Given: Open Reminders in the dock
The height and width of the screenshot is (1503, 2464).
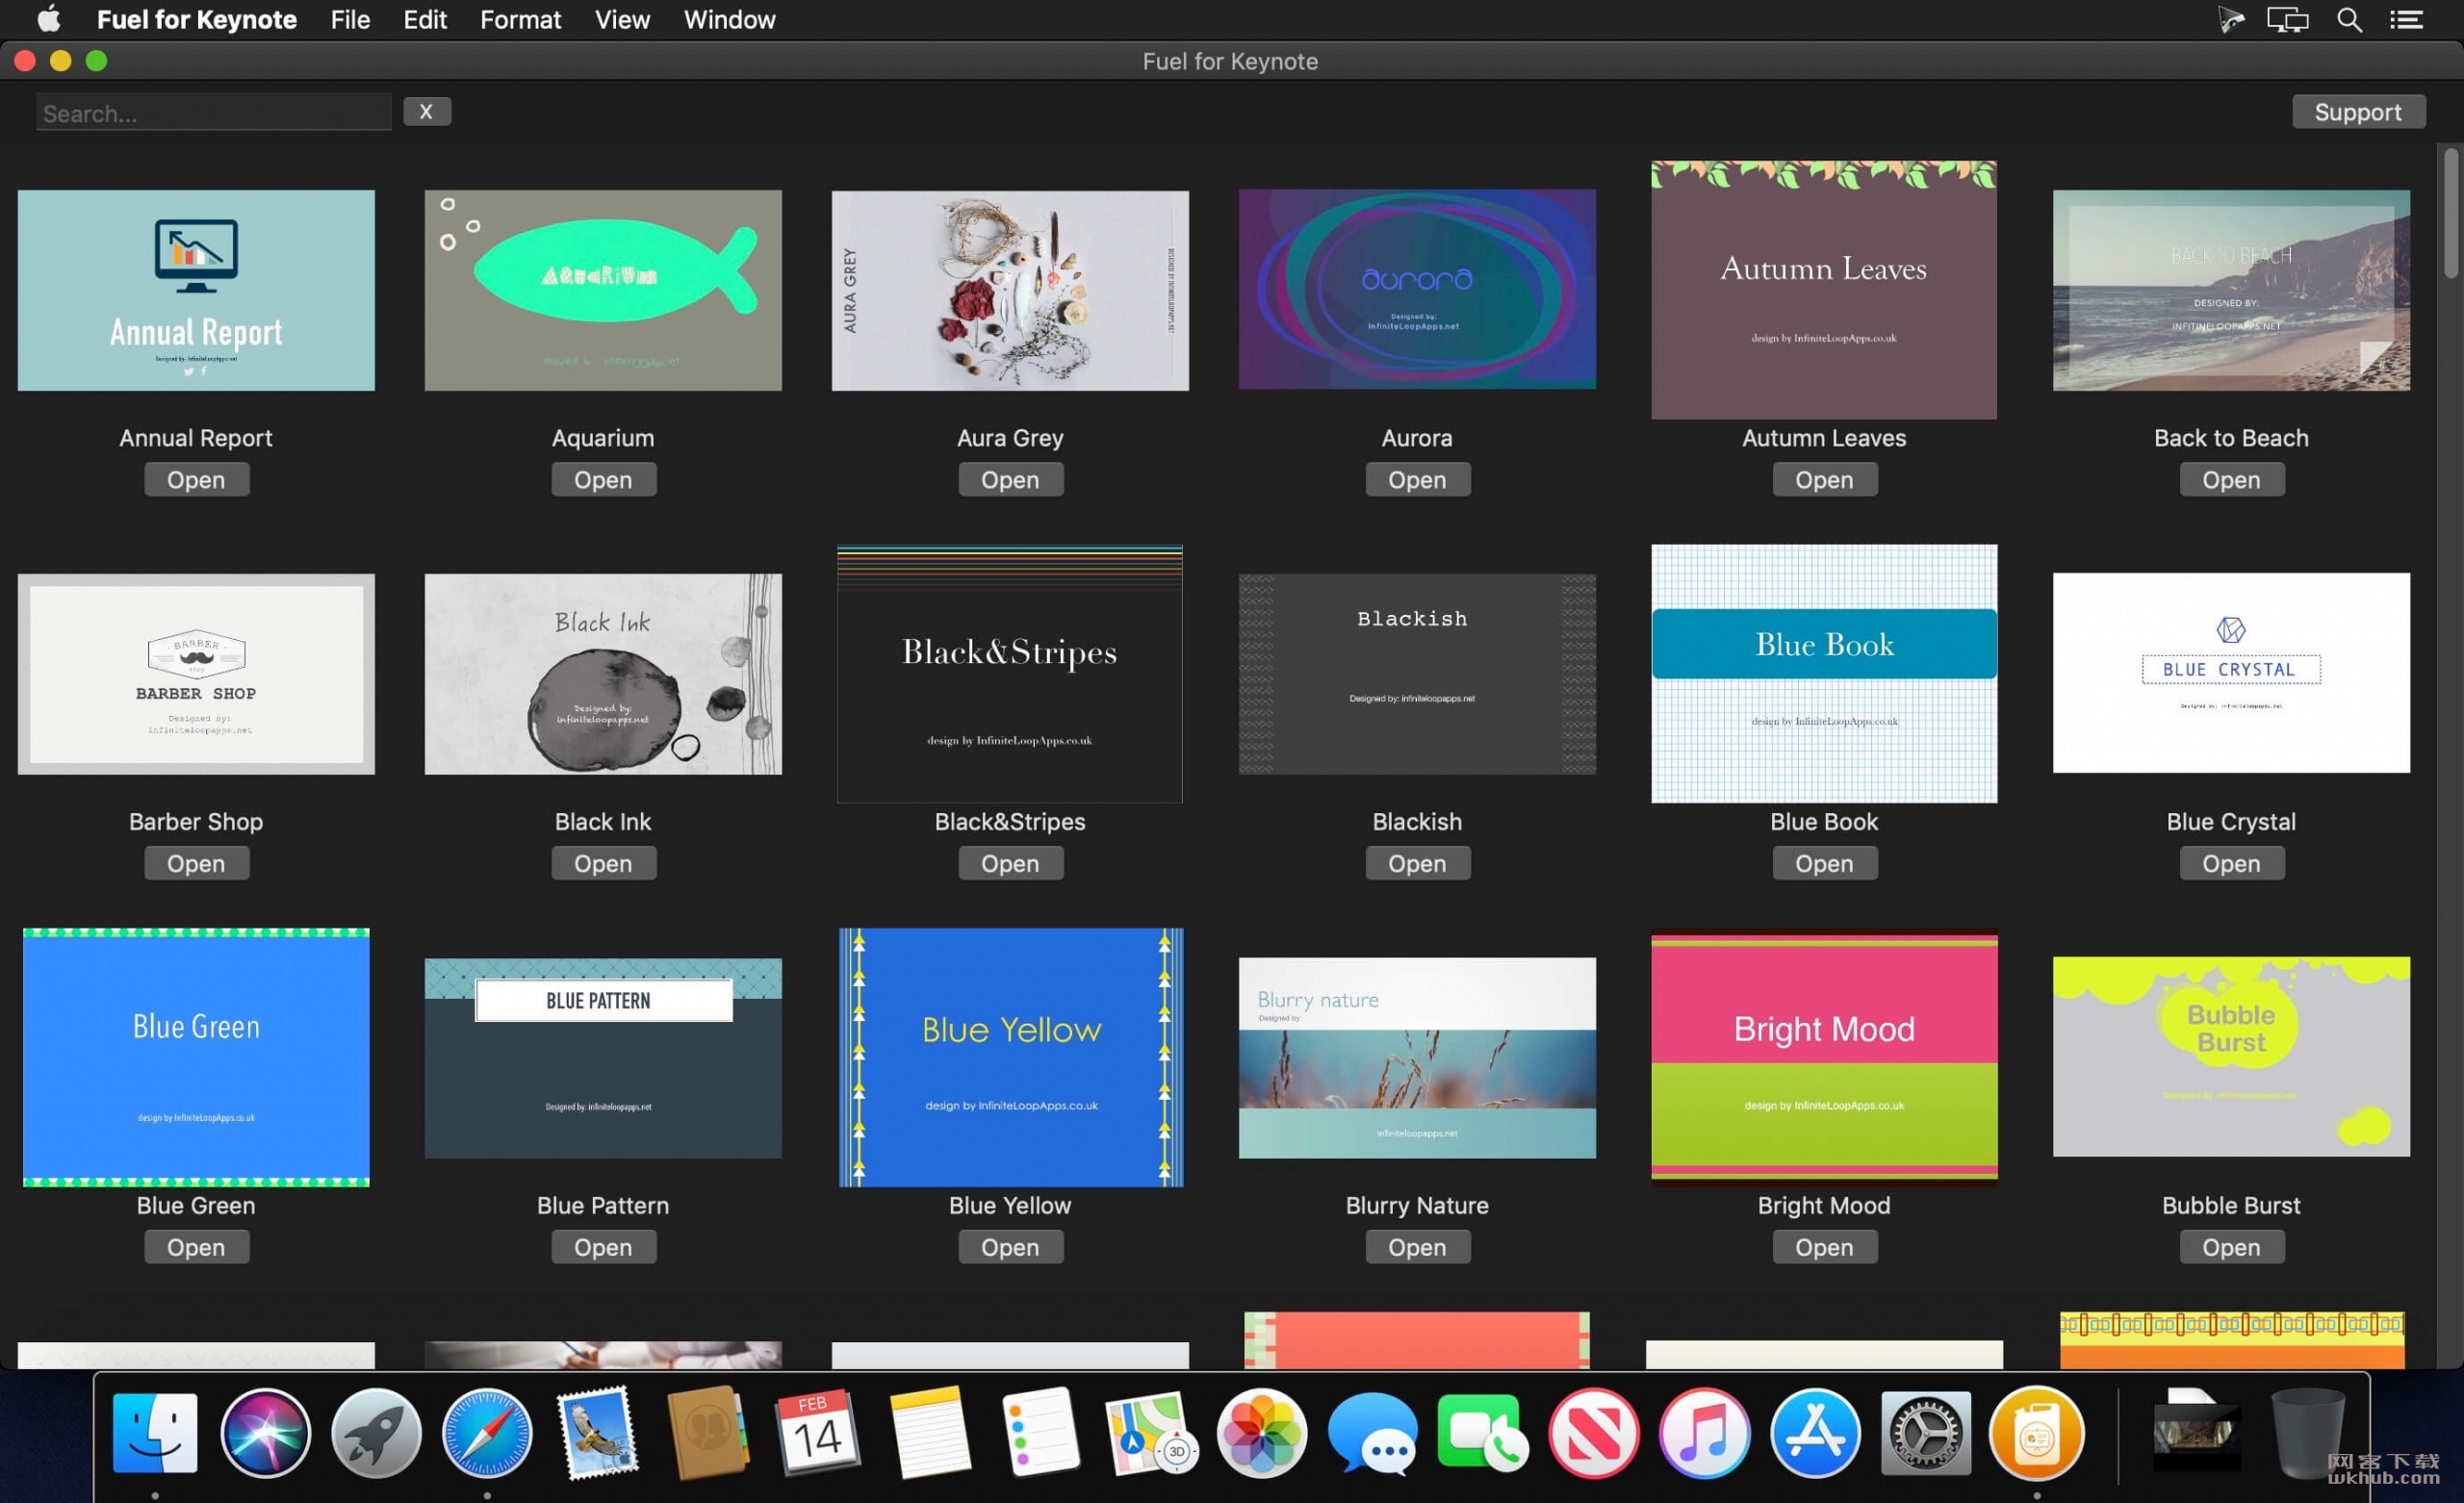Looking at the screenshot, I should (1040, 1433).
